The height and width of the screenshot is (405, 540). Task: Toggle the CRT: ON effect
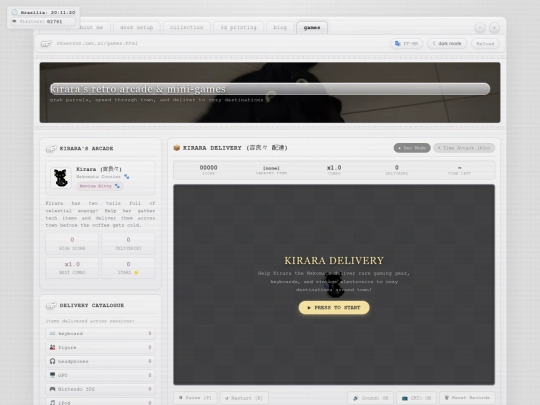(416, 398)
